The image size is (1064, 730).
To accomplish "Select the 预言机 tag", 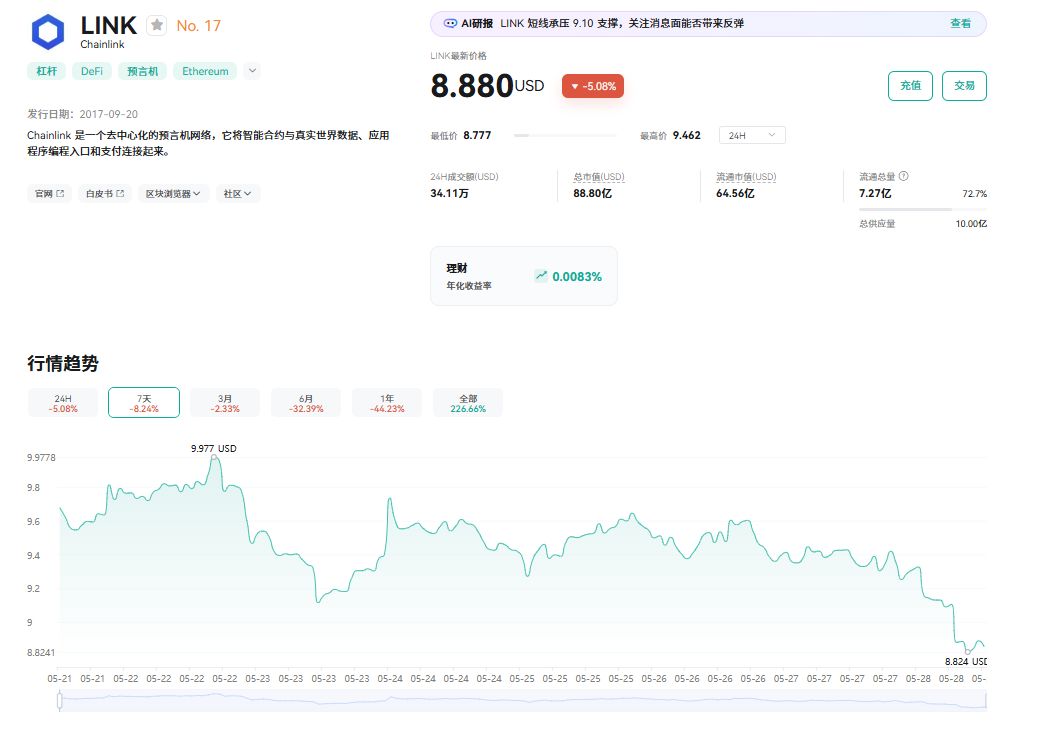I will 142,71.
